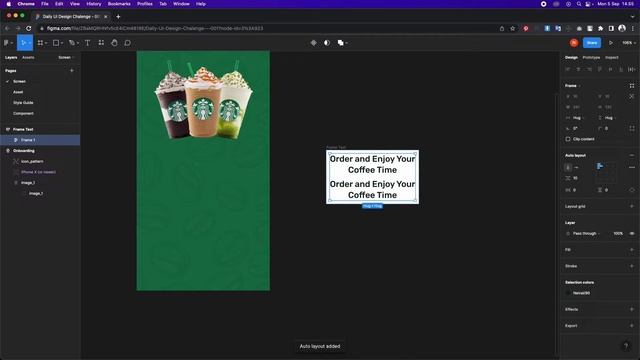Image resolution: width=640 pixels, height=360 pixels.
Task: Open Boolean operations dropdown arrow
Action: (x=347, y=43)
